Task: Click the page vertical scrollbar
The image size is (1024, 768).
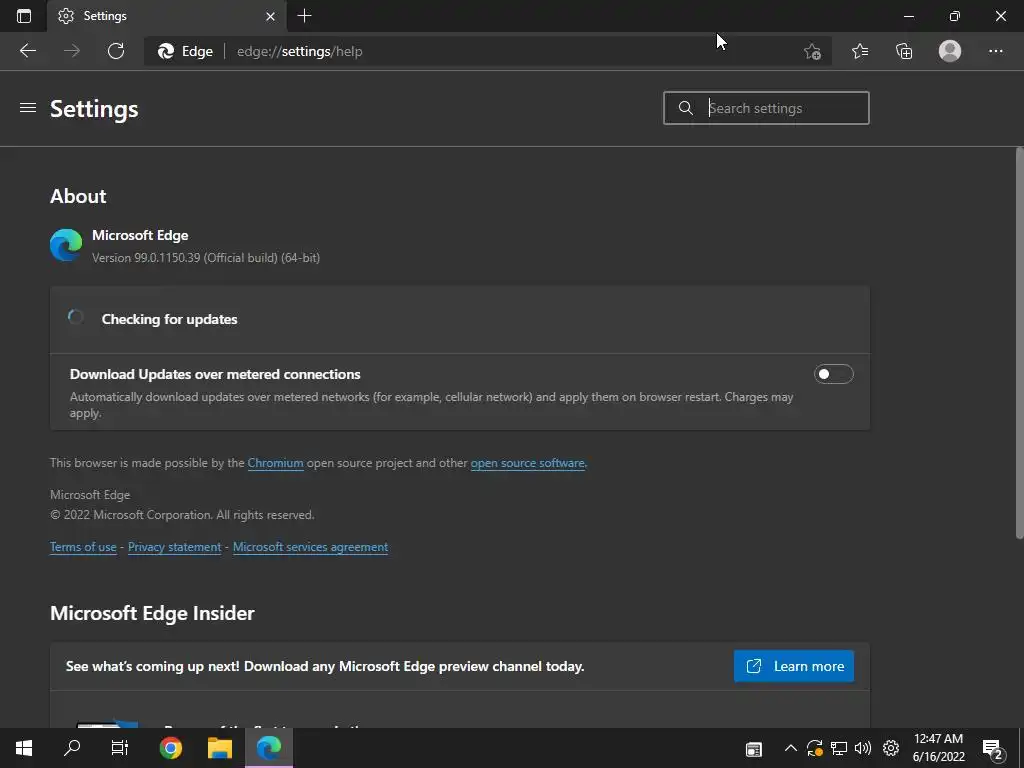Action: click(x=1019, y=343)
